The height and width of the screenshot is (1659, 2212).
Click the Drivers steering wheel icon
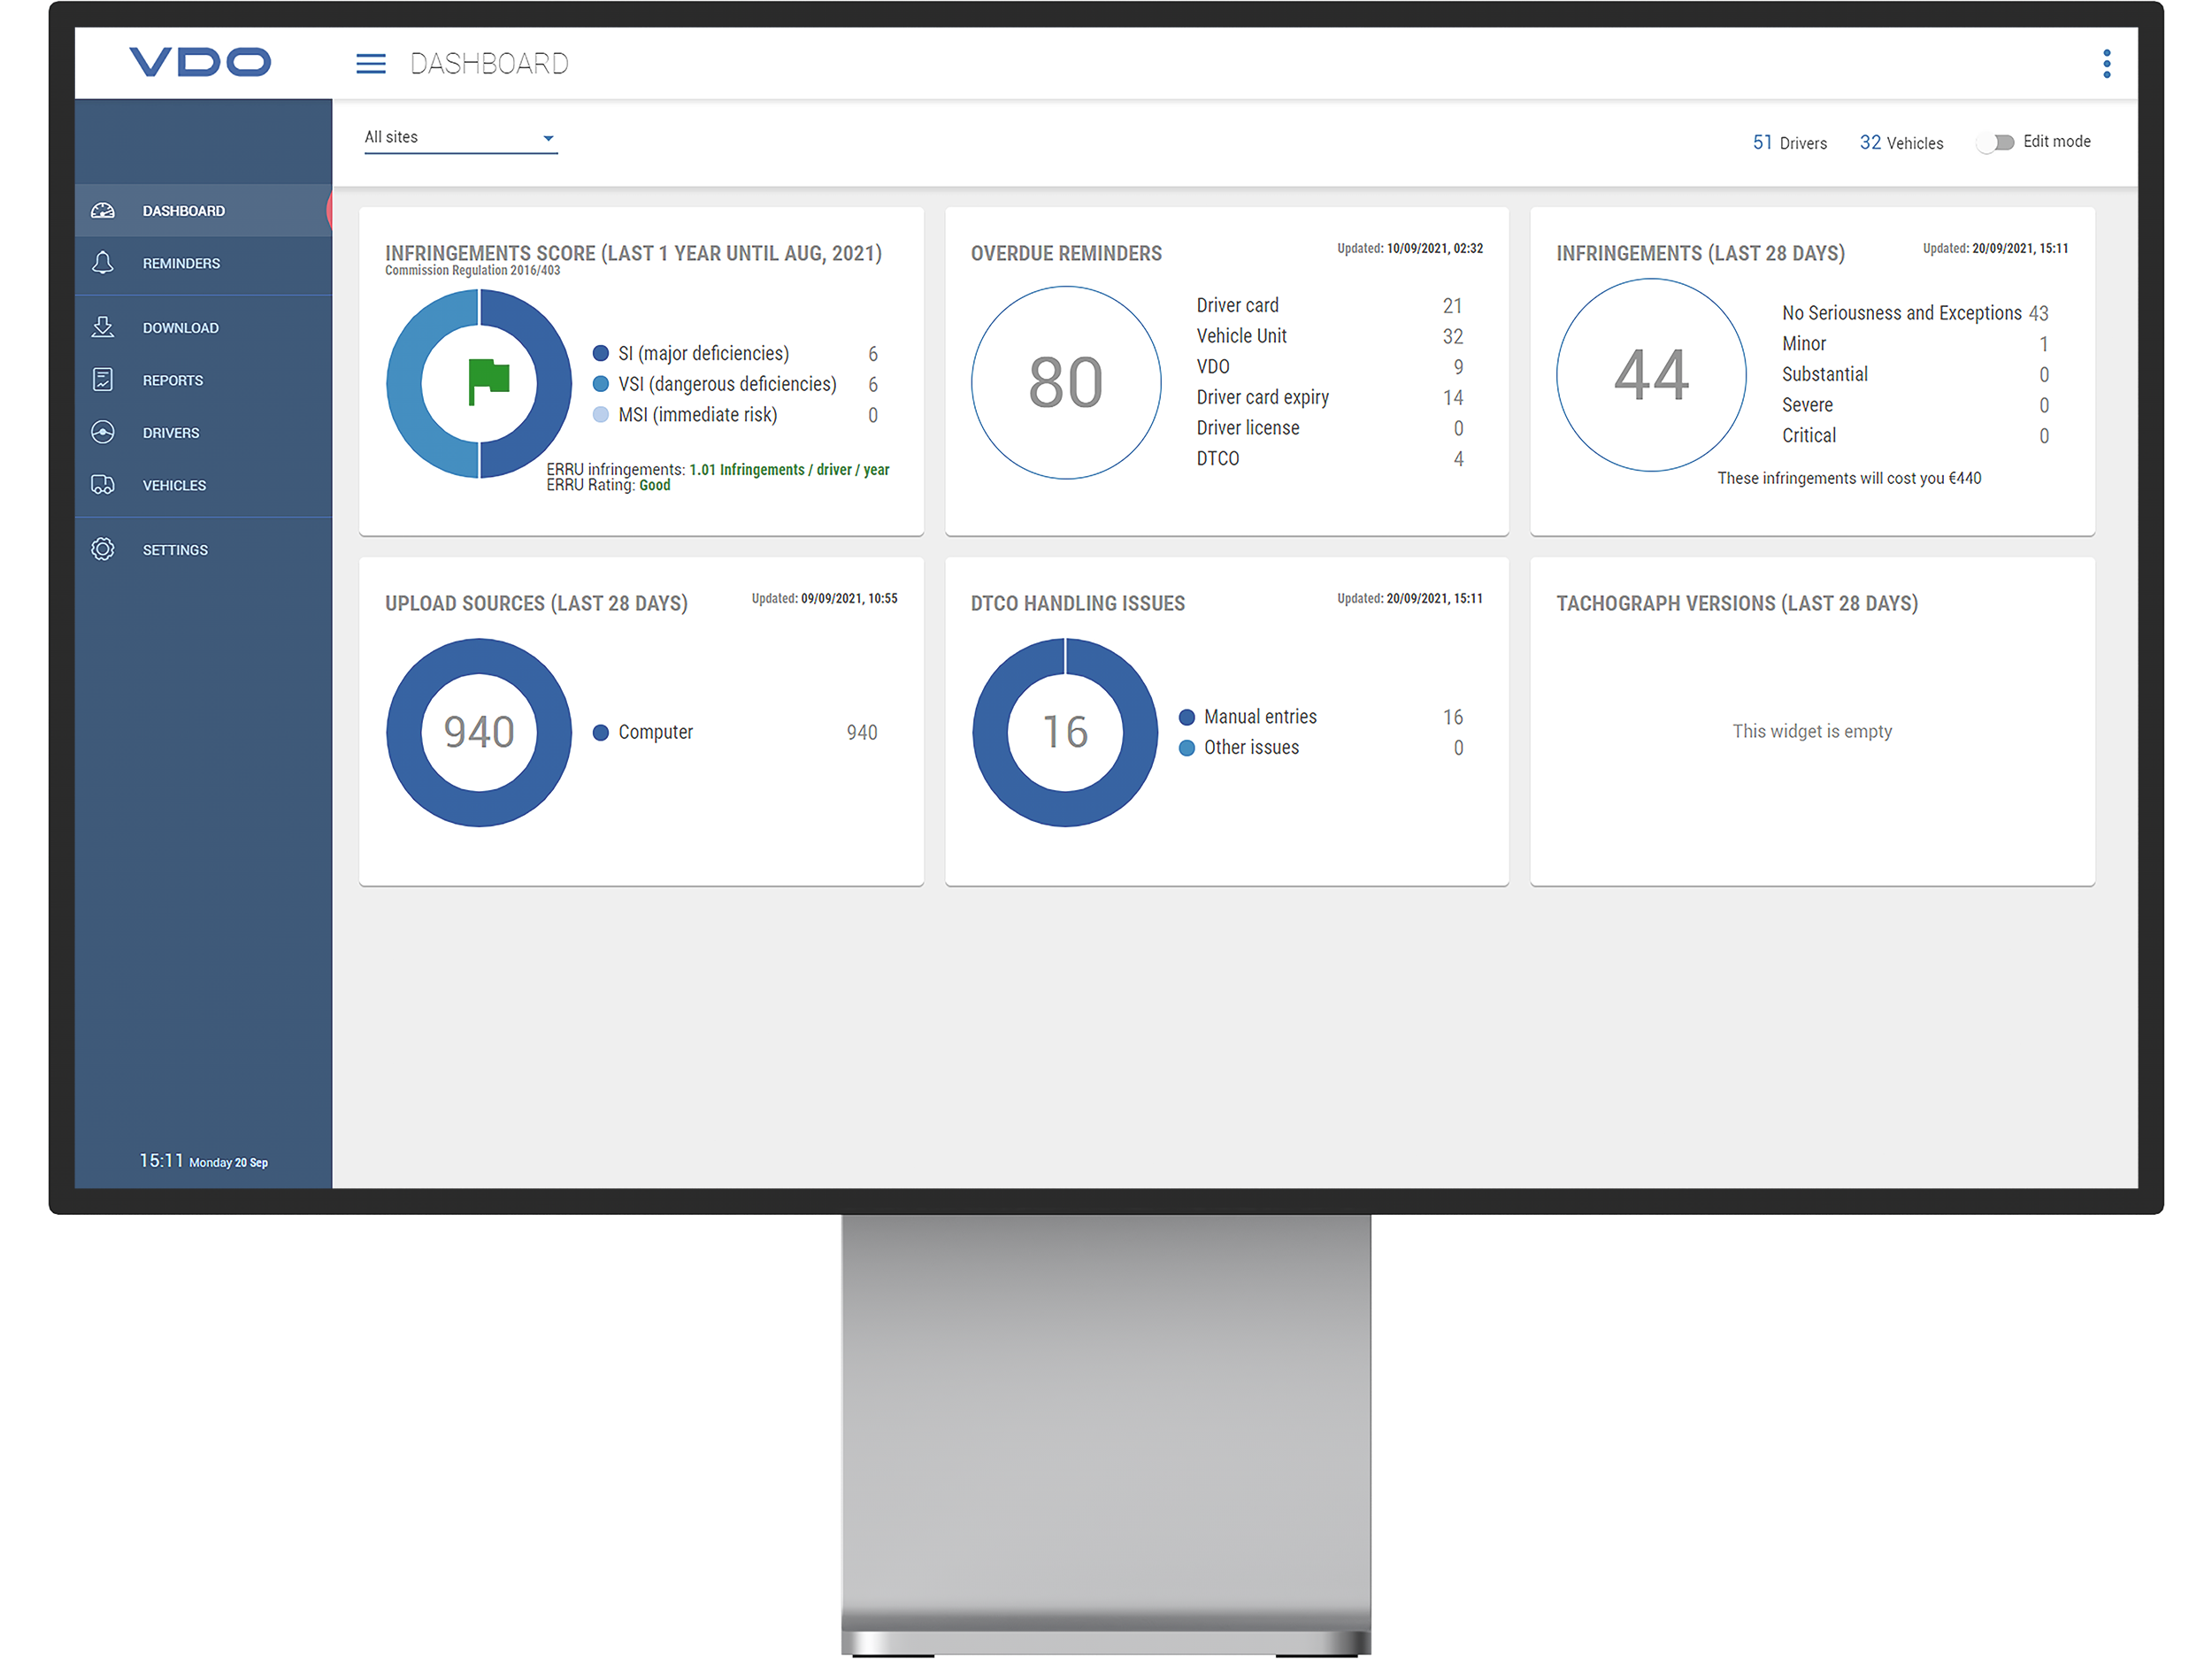click(x=103, y=432)
